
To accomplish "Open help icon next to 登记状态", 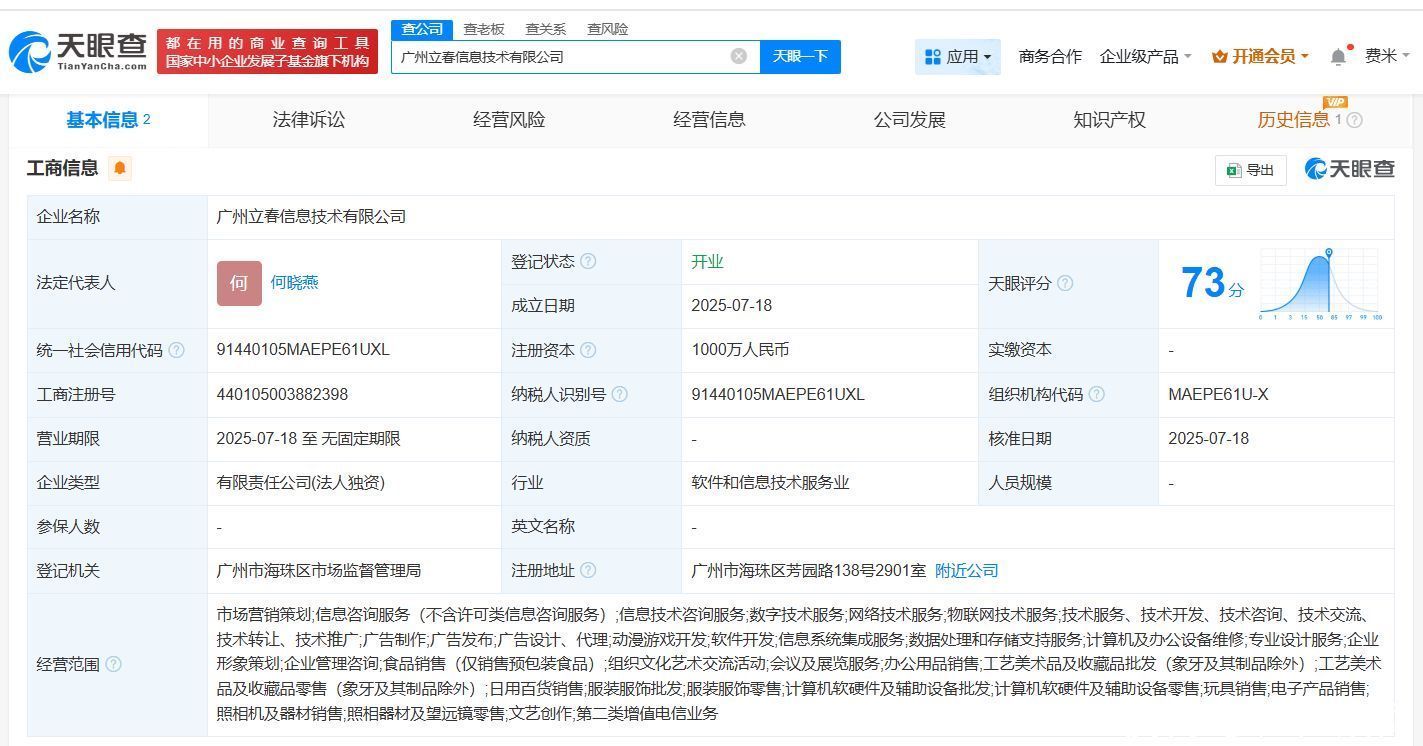I will 588,261.
